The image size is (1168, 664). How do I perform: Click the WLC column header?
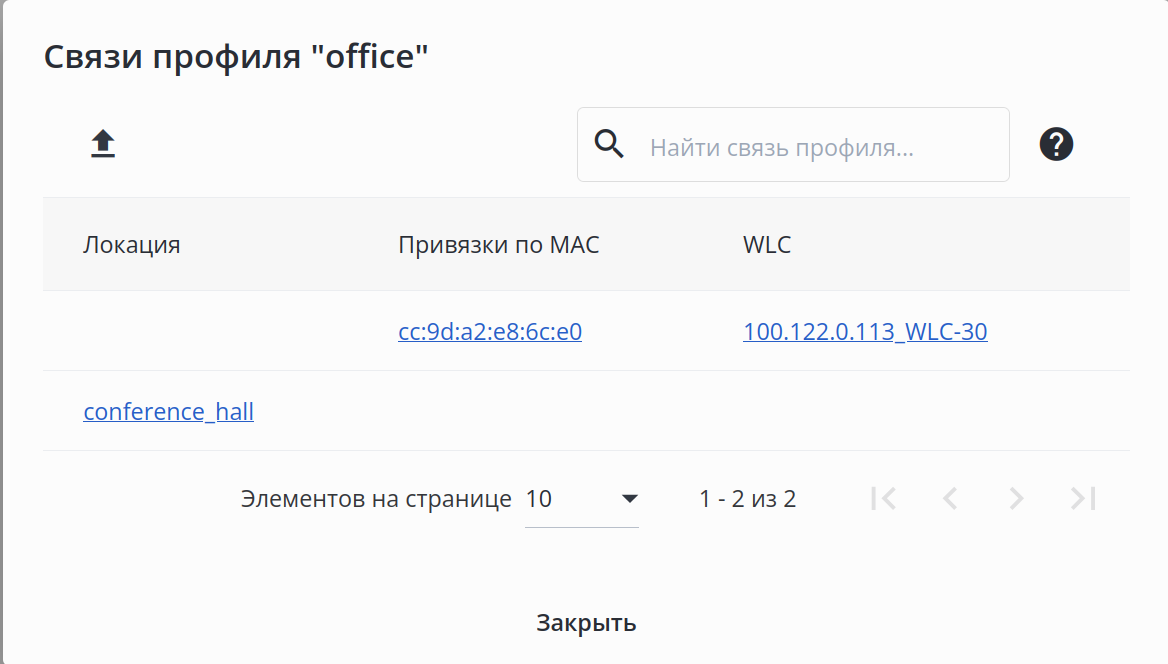coord(767,245)
